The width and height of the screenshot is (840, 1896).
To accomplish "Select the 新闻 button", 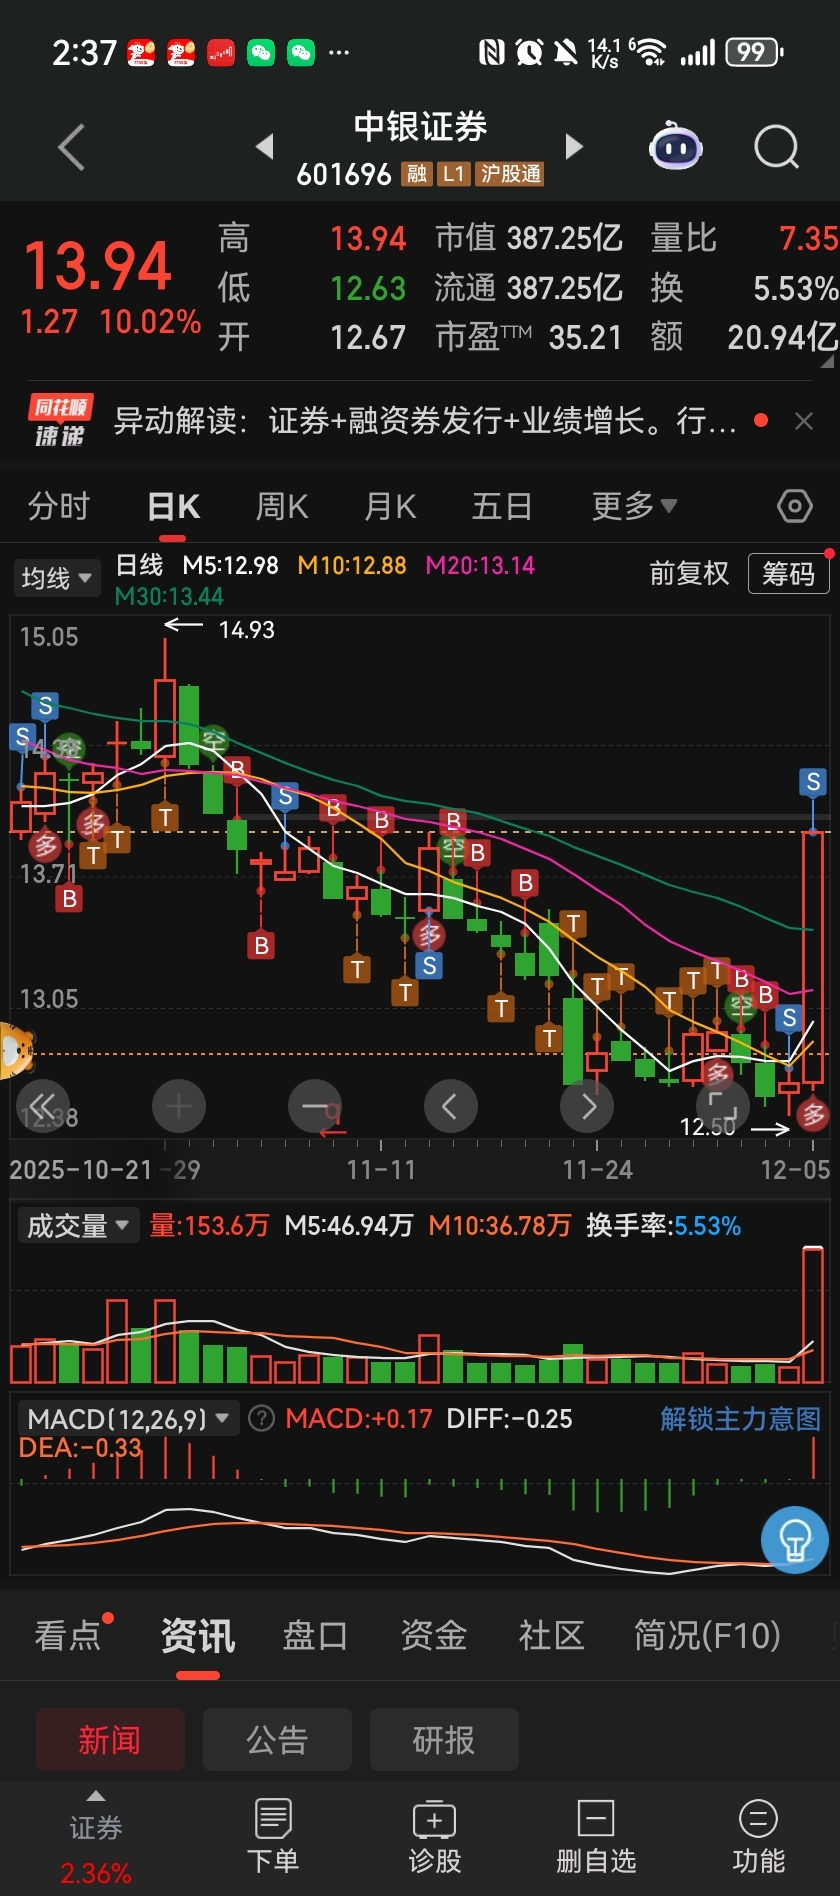I will click(110, 1740).
